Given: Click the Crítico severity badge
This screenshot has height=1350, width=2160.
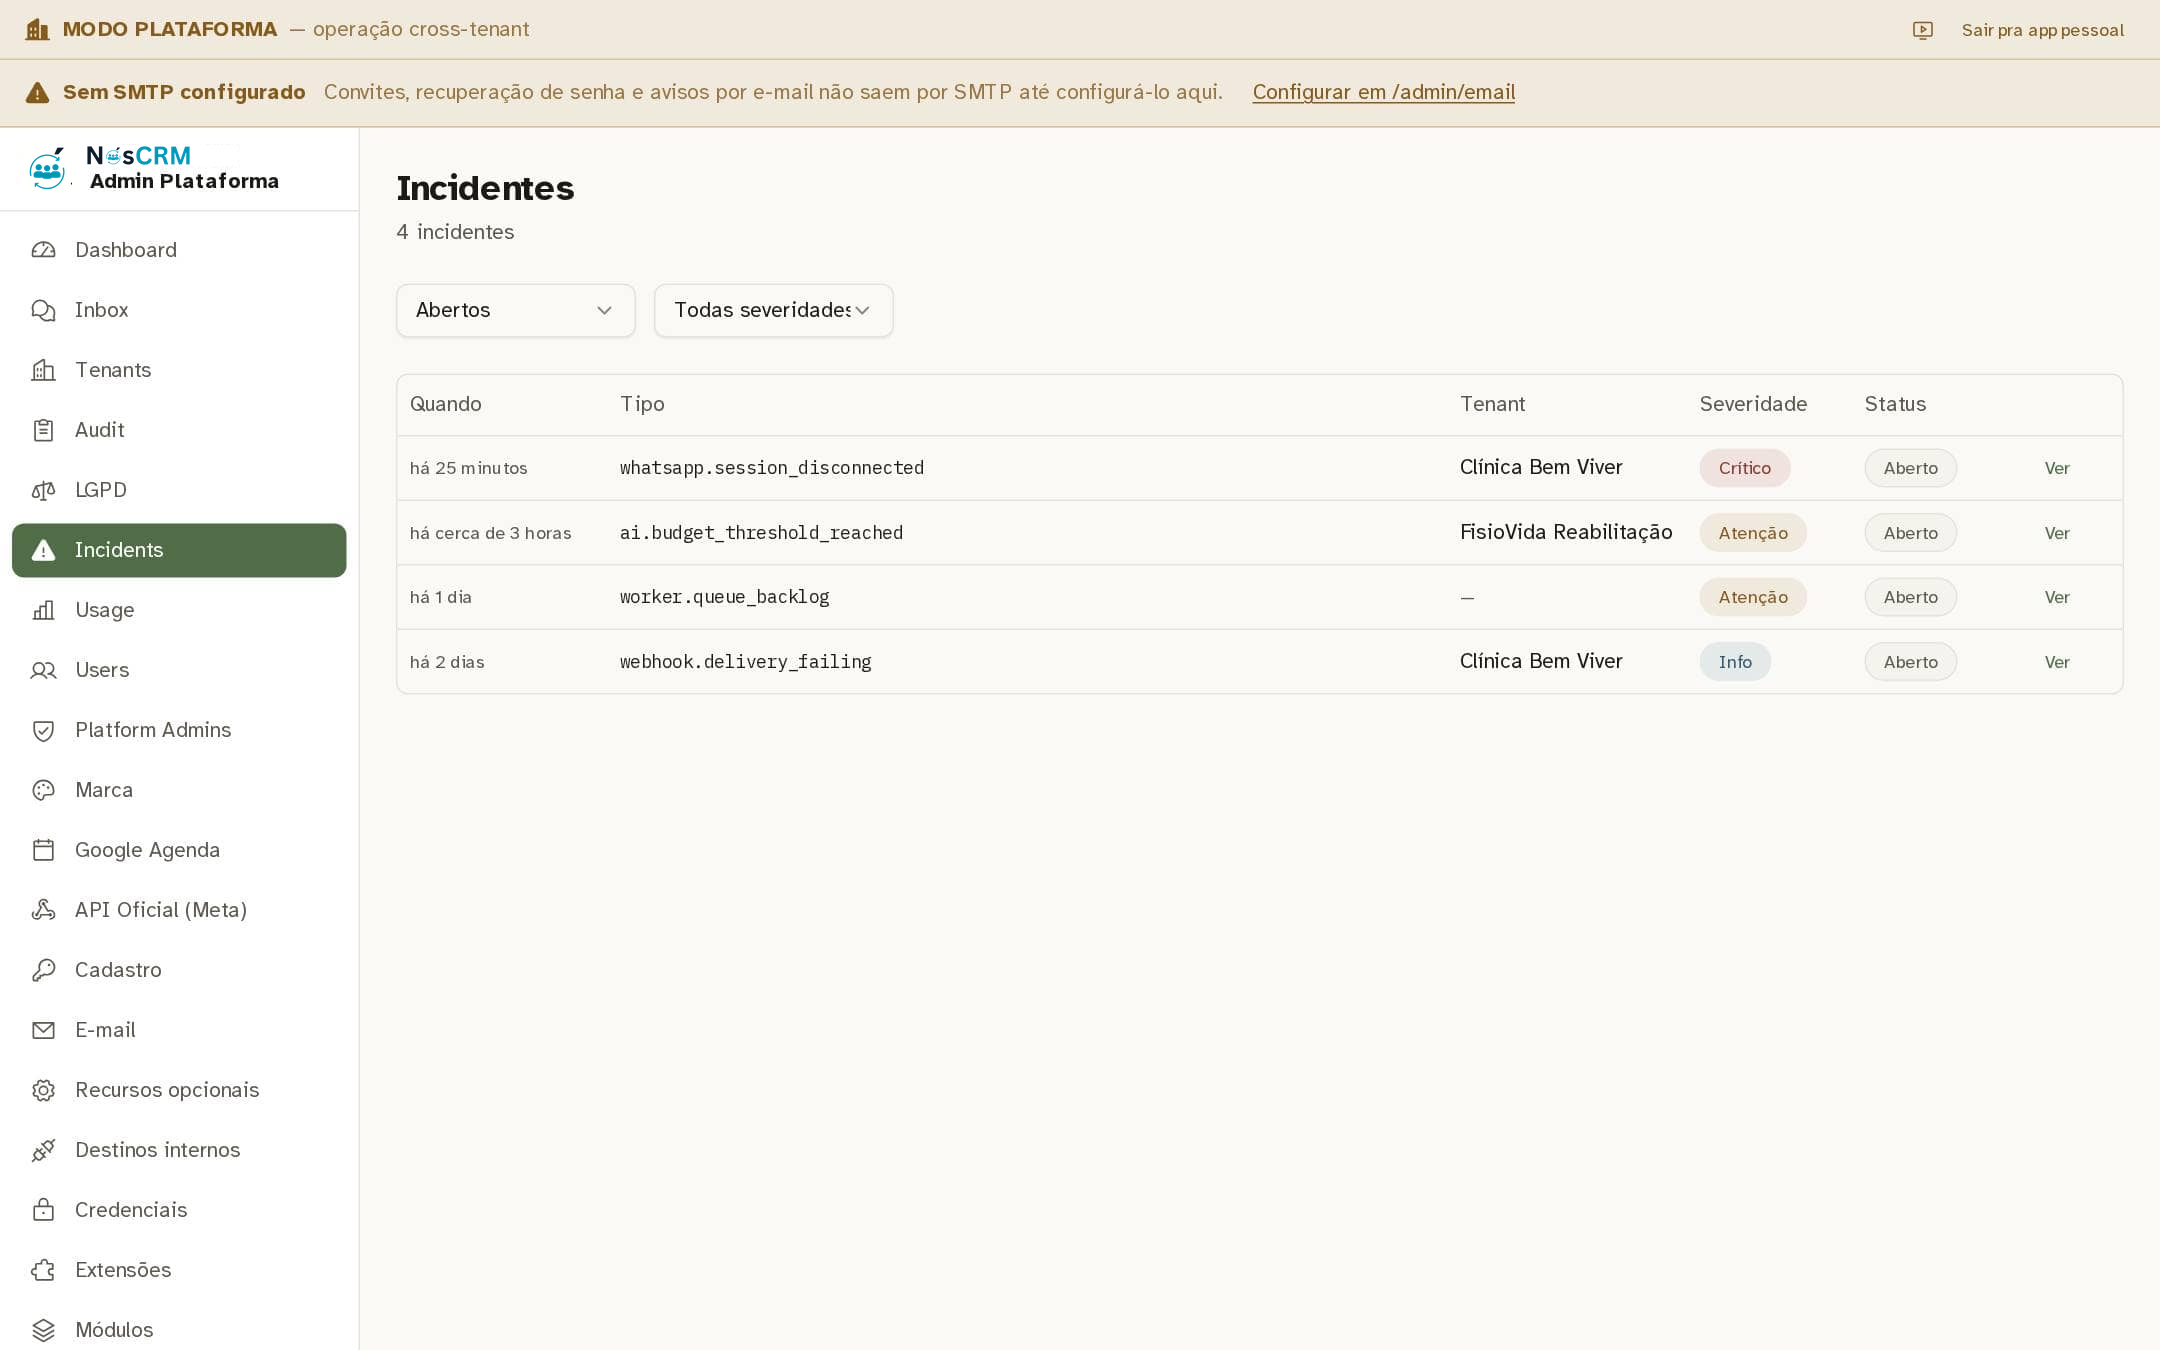Looking at the screenshot, I should click(1744, 468).
